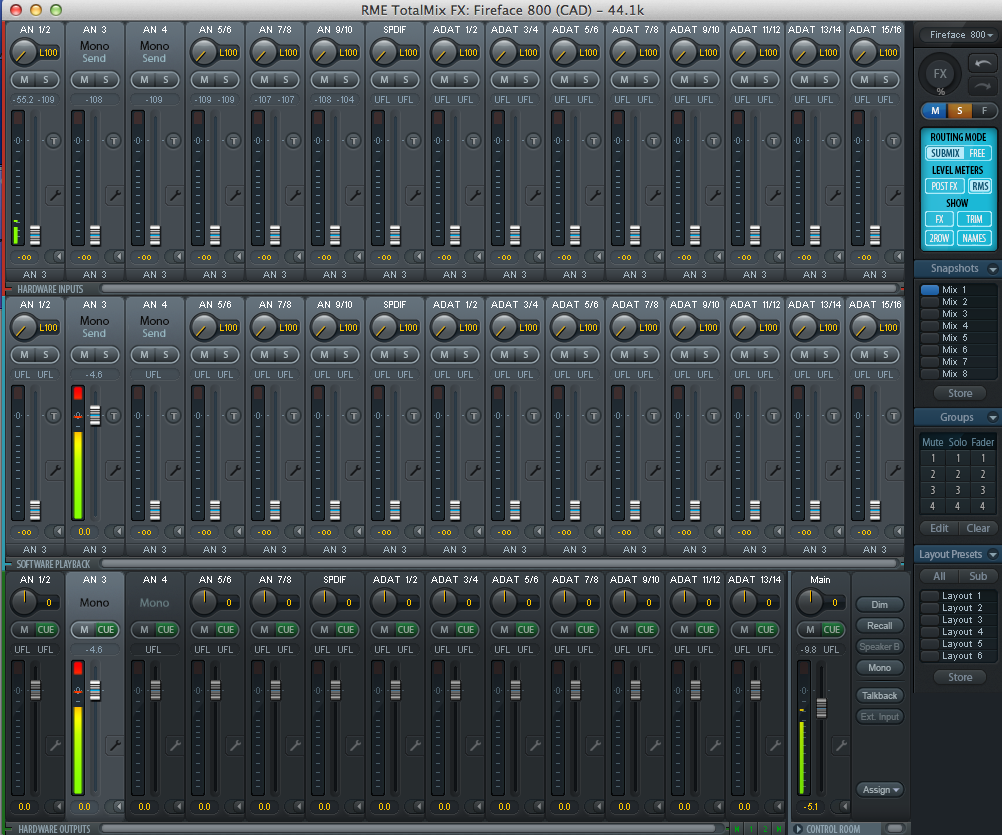
Task: Switch to the Sub layout tab
Action: click(978, 576)
